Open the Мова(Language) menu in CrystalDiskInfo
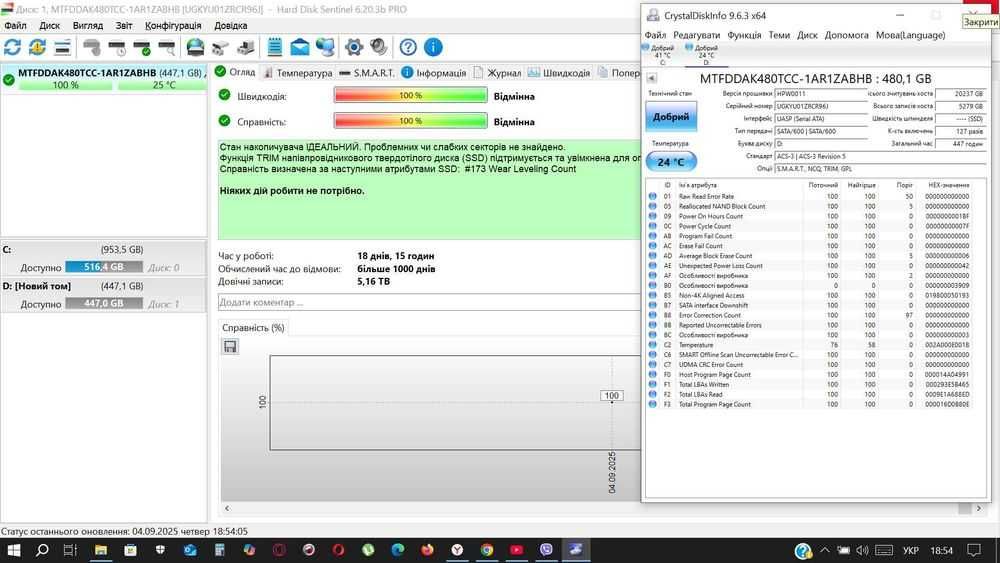The width and height of the screenshot is (1000, 563). tap(910, 35)
